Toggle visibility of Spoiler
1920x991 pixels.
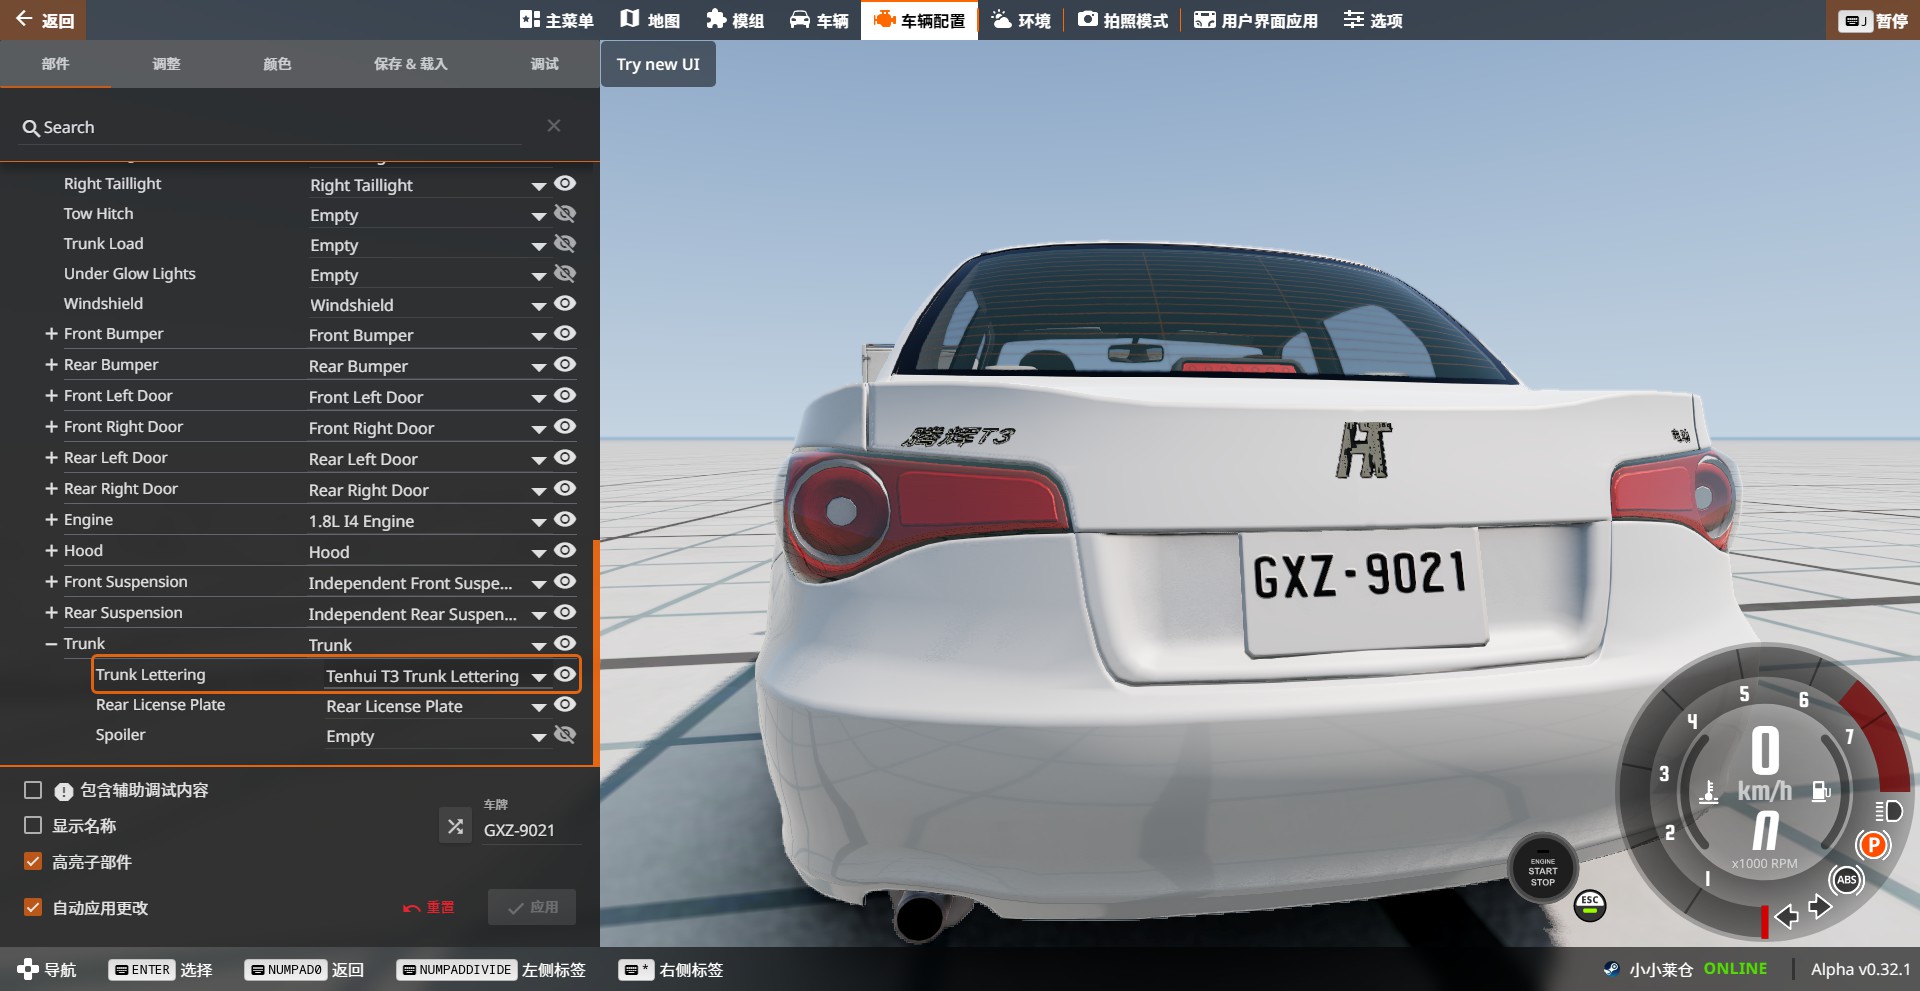coord(565,734)
